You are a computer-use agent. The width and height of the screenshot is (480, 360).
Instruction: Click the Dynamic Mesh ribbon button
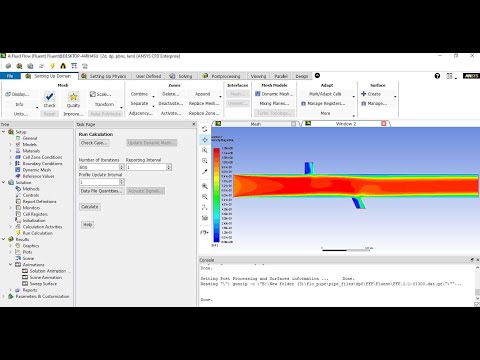point(274,94)
